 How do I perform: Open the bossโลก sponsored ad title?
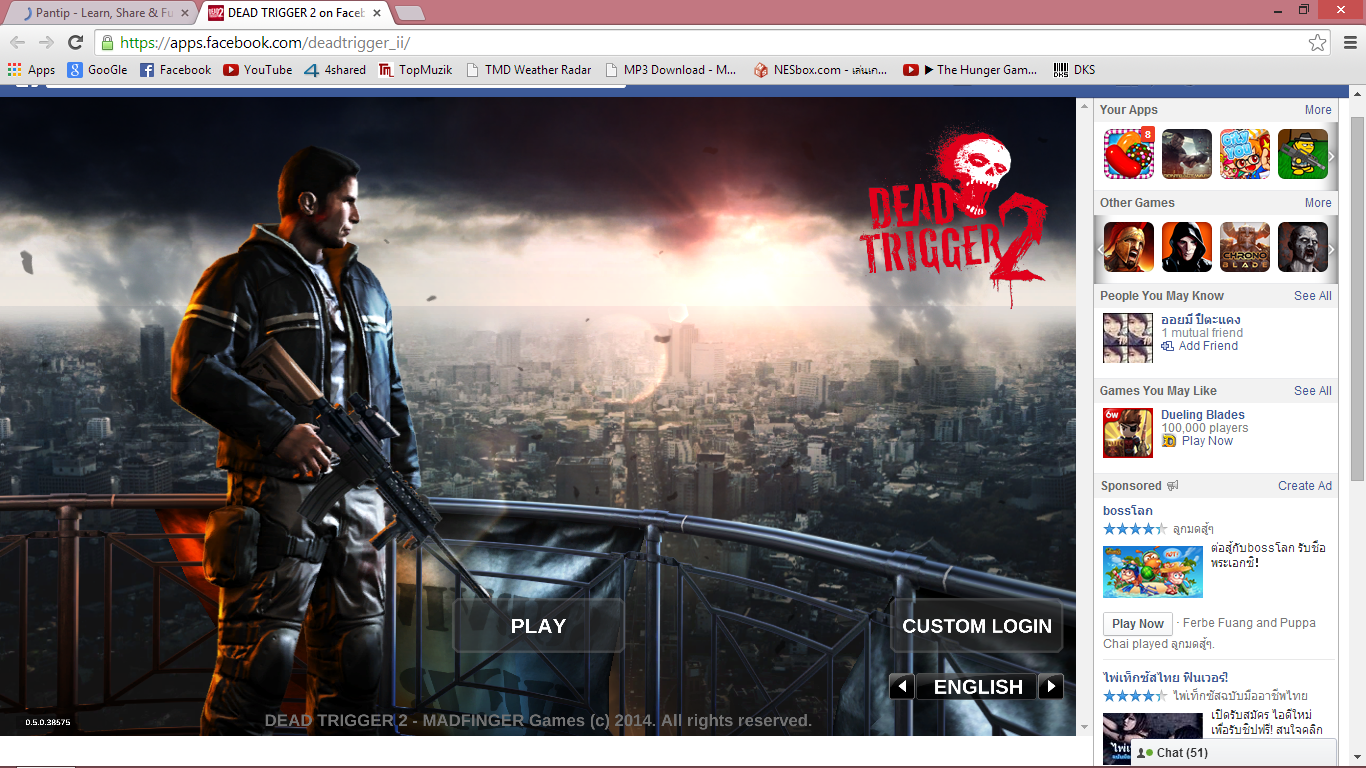click(x=1128, y=511)
